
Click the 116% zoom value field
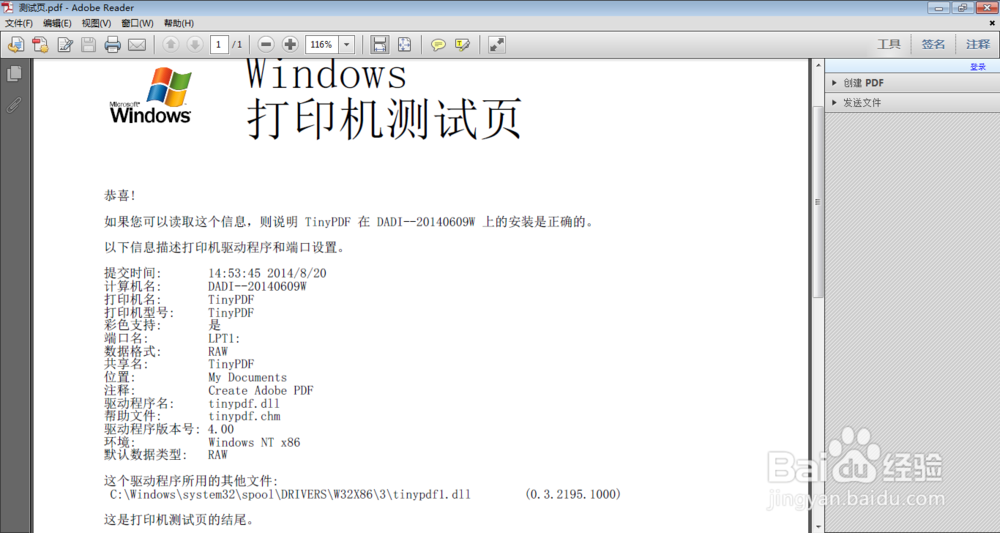322,45
